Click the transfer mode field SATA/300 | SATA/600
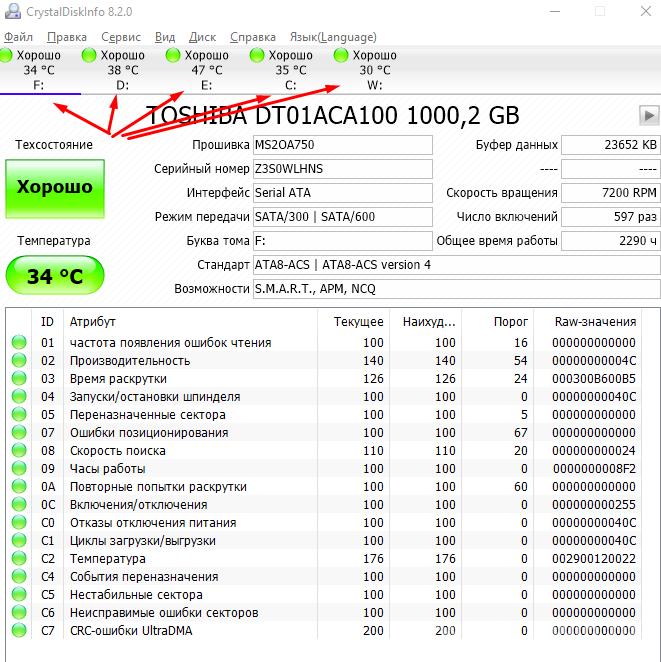The width and height of the screenshot is (661, 662). (x=343, y=217)
